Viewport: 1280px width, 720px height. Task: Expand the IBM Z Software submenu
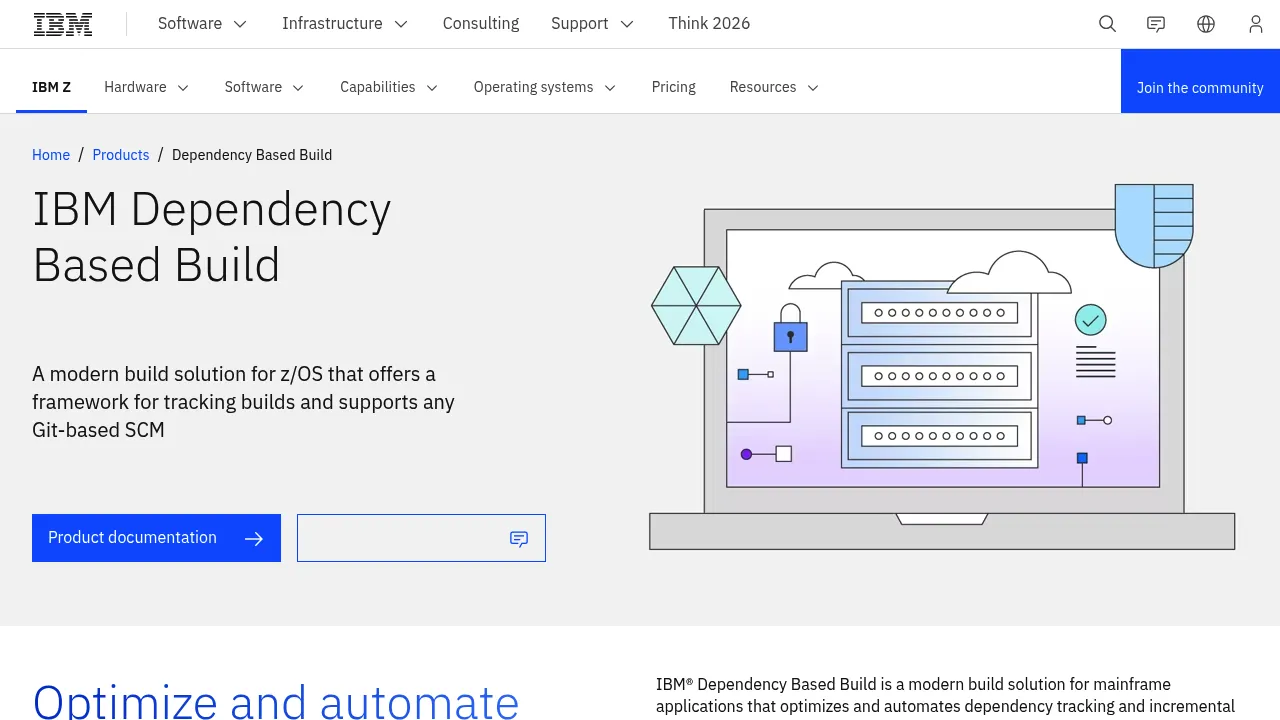[264, 87]
